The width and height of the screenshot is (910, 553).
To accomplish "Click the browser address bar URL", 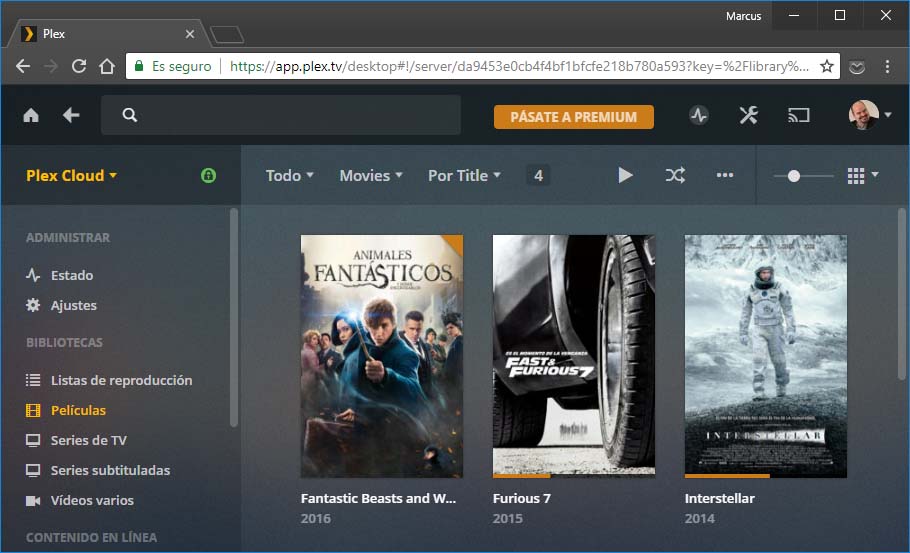I will [x=519, y=66].
